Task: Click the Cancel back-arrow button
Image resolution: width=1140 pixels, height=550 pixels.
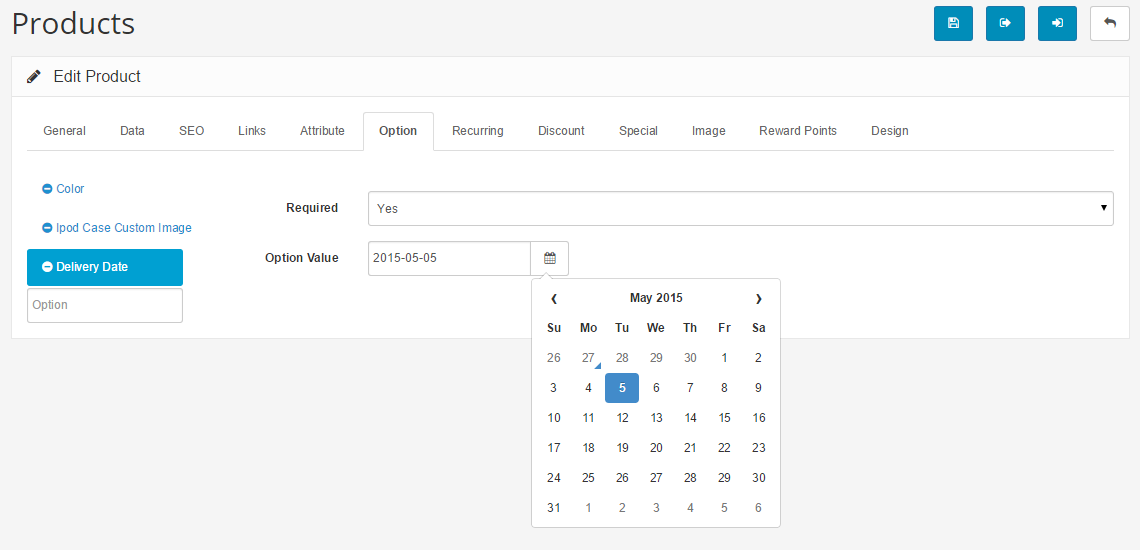Action: pyautogui.click(x=1109, y=23)
